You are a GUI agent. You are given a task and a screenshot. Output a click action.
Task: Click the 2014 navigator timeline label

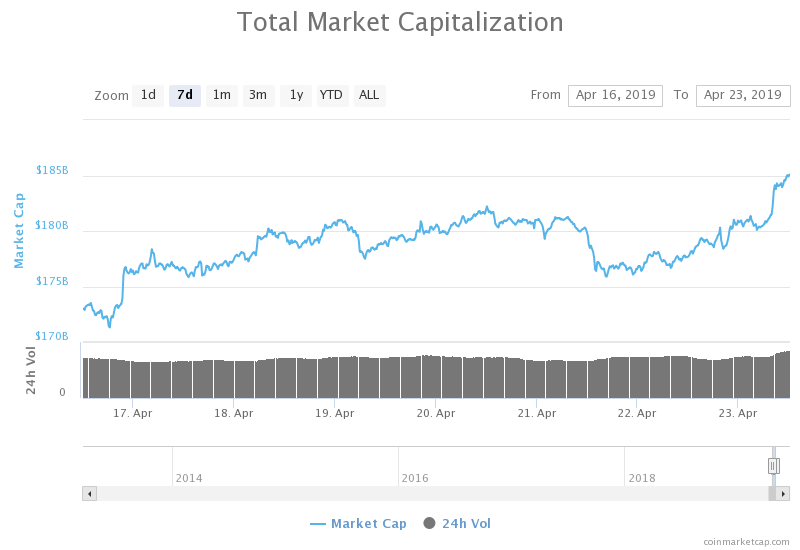(x=189, y=478)
